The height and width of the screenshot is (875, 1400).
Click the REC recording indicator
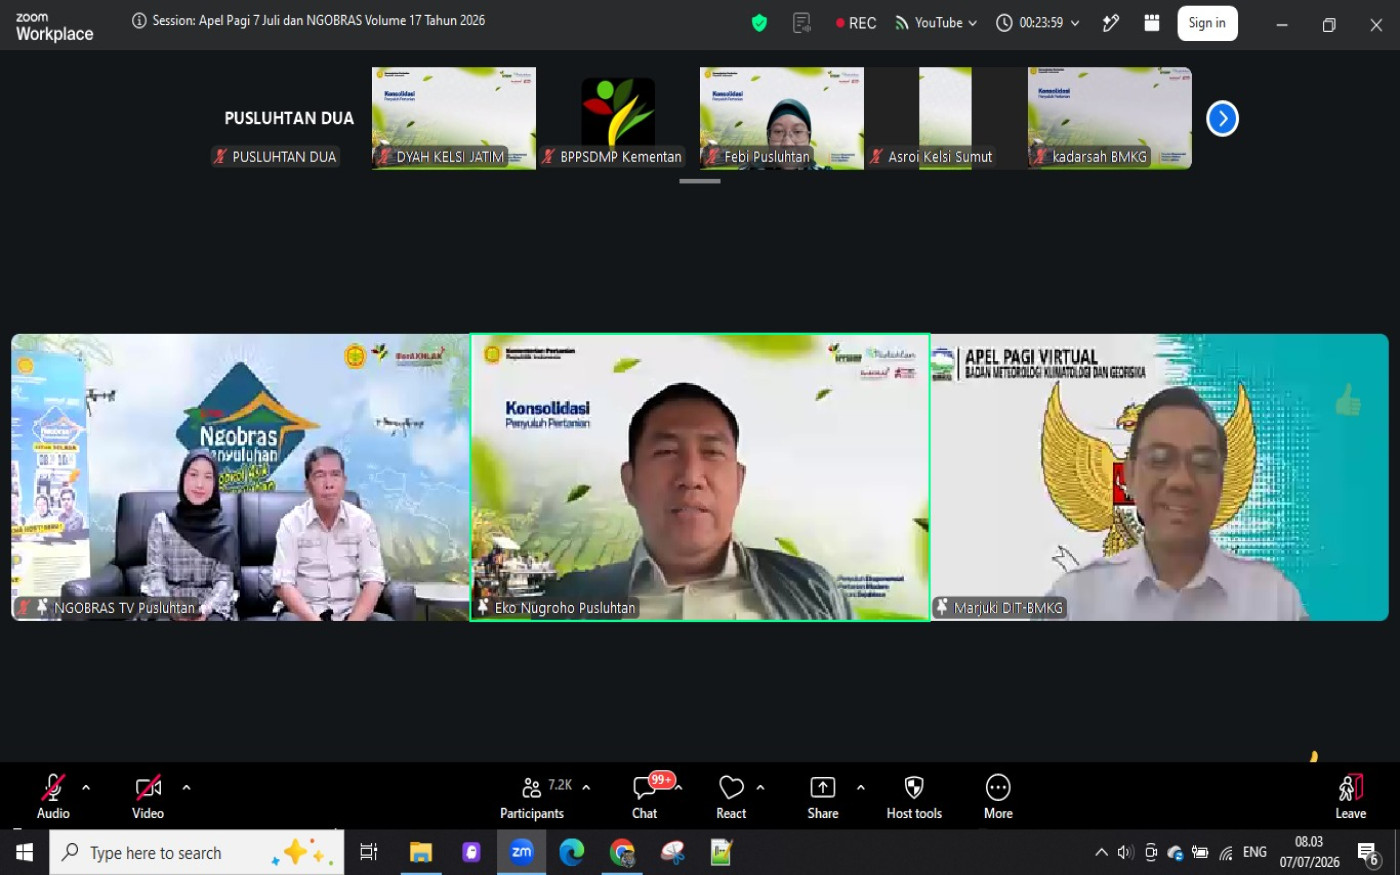[x=856, y=23]
